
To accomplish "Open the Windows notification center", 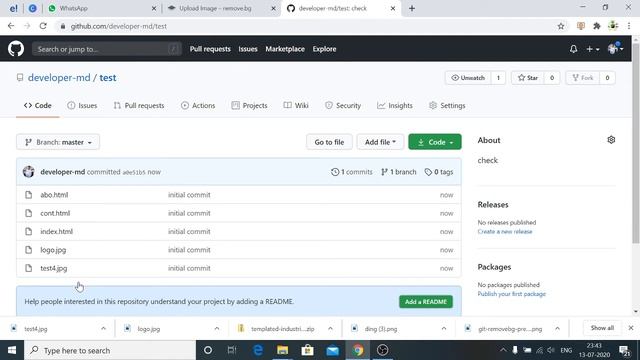I will coord(624,350).
